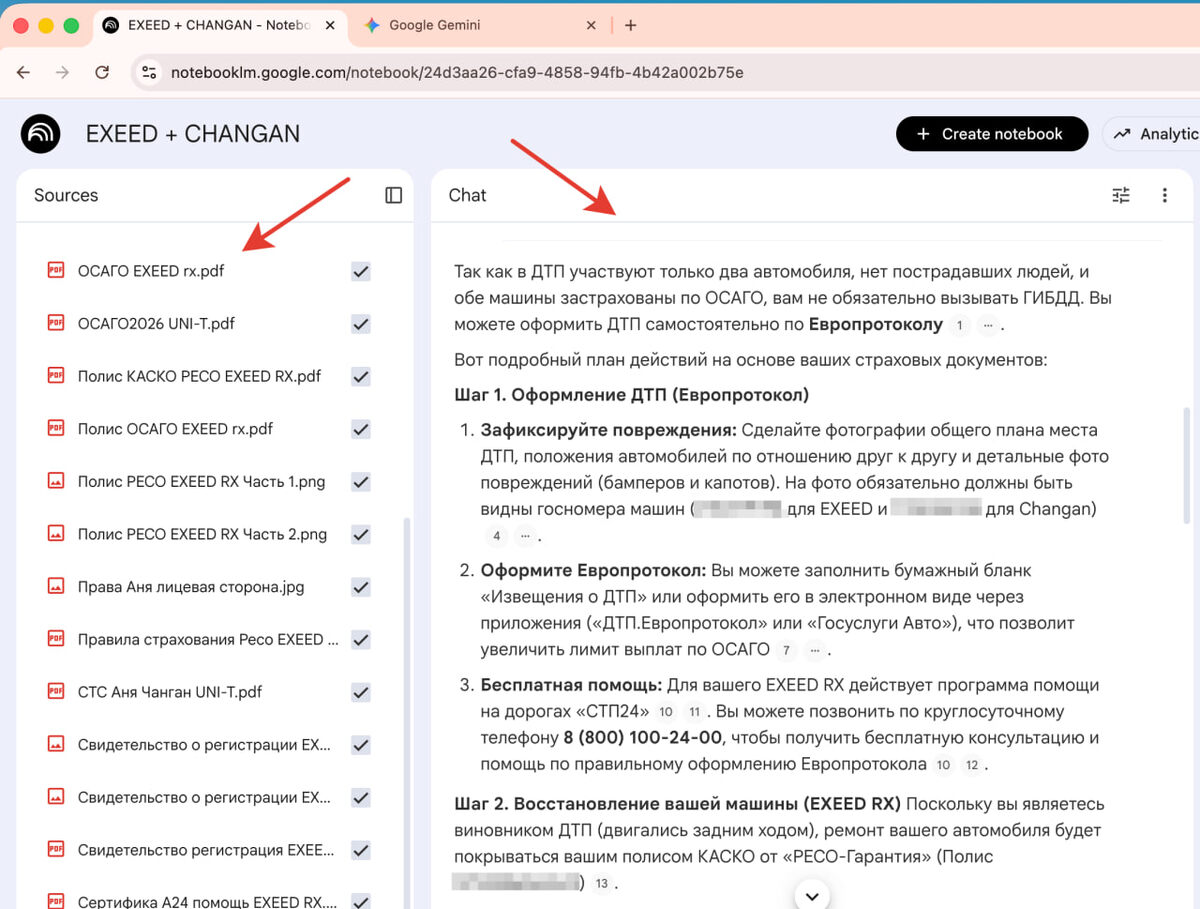This screenshot has height=909, width=1200.
Task: Expand citations after citation 4
Action: click(526, 536)
